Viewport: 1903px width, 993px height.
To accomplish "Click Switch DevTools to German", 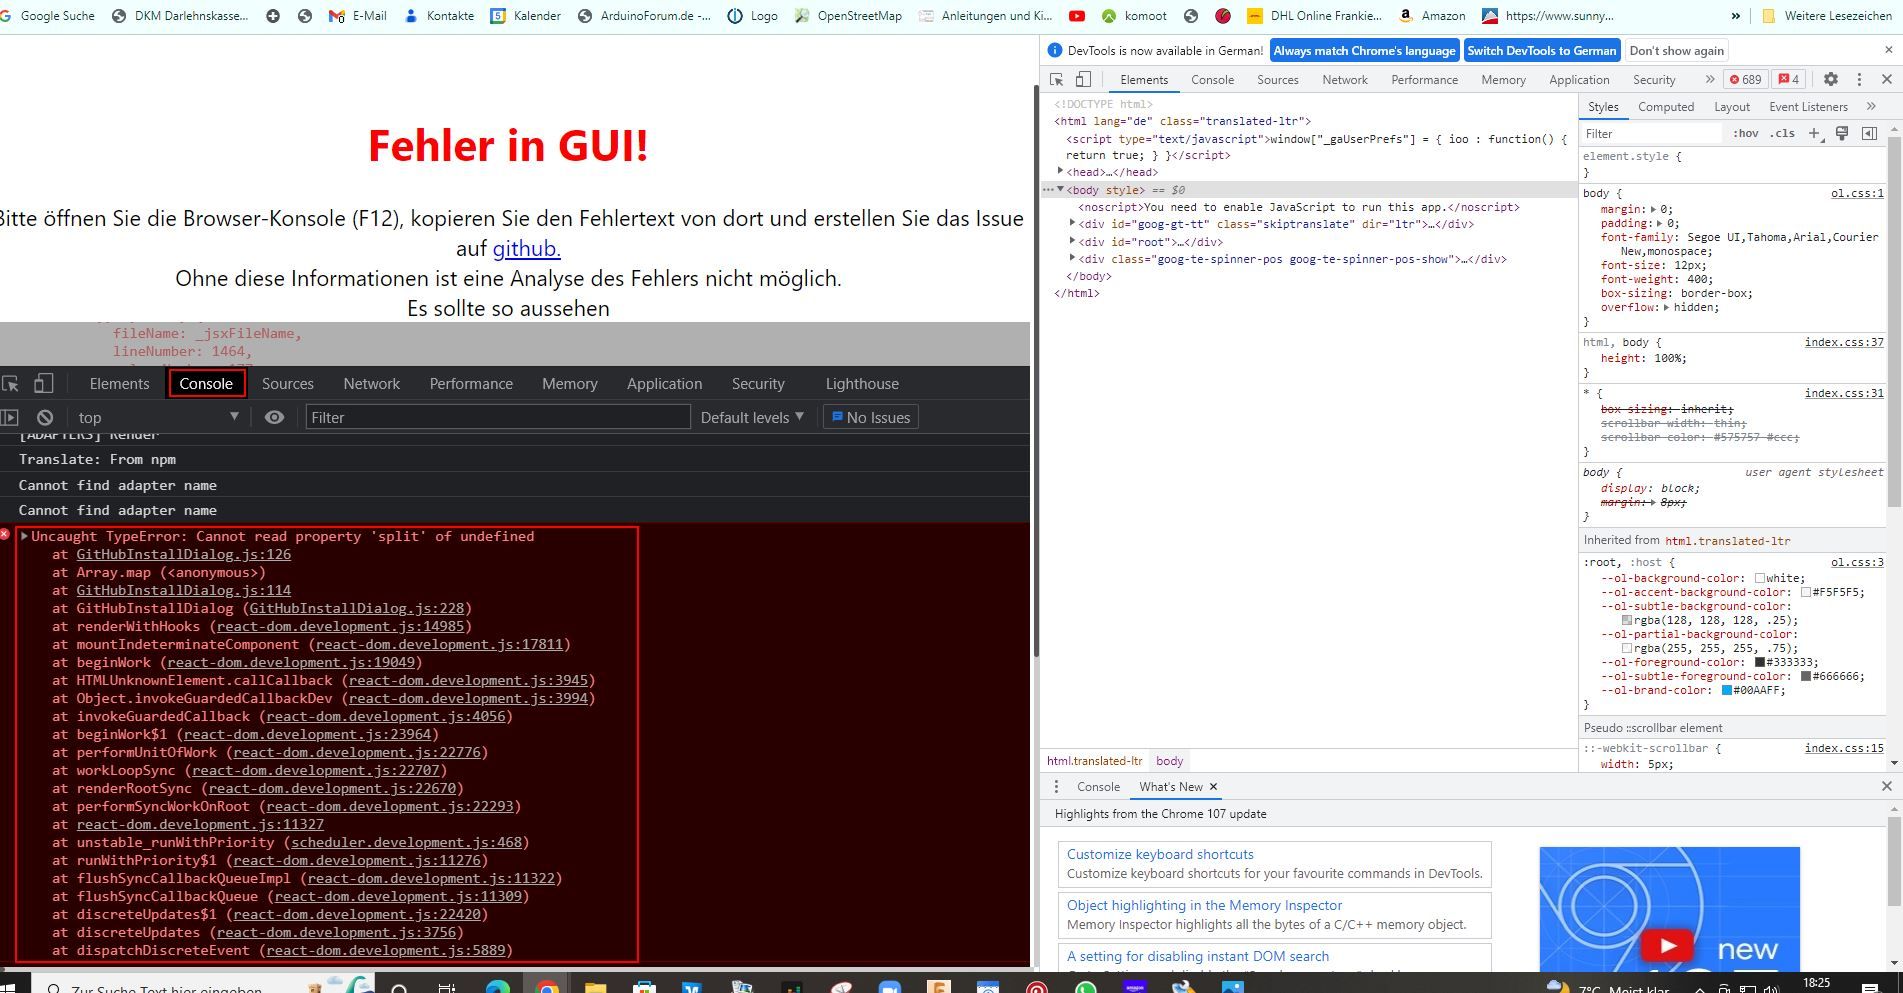I will [x=1541, y=51].
